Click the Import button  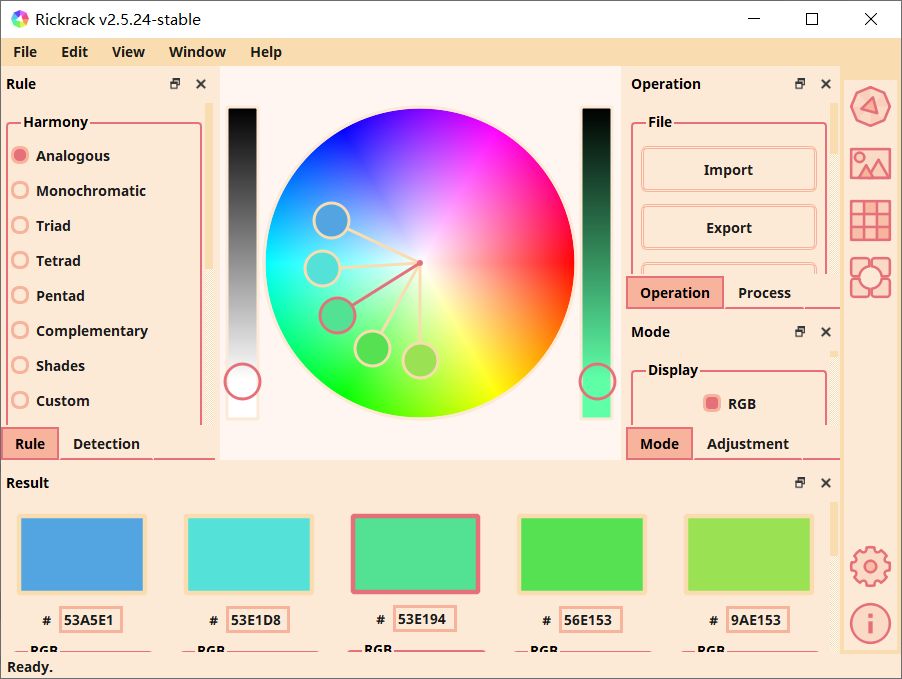(x=727, y=169)
